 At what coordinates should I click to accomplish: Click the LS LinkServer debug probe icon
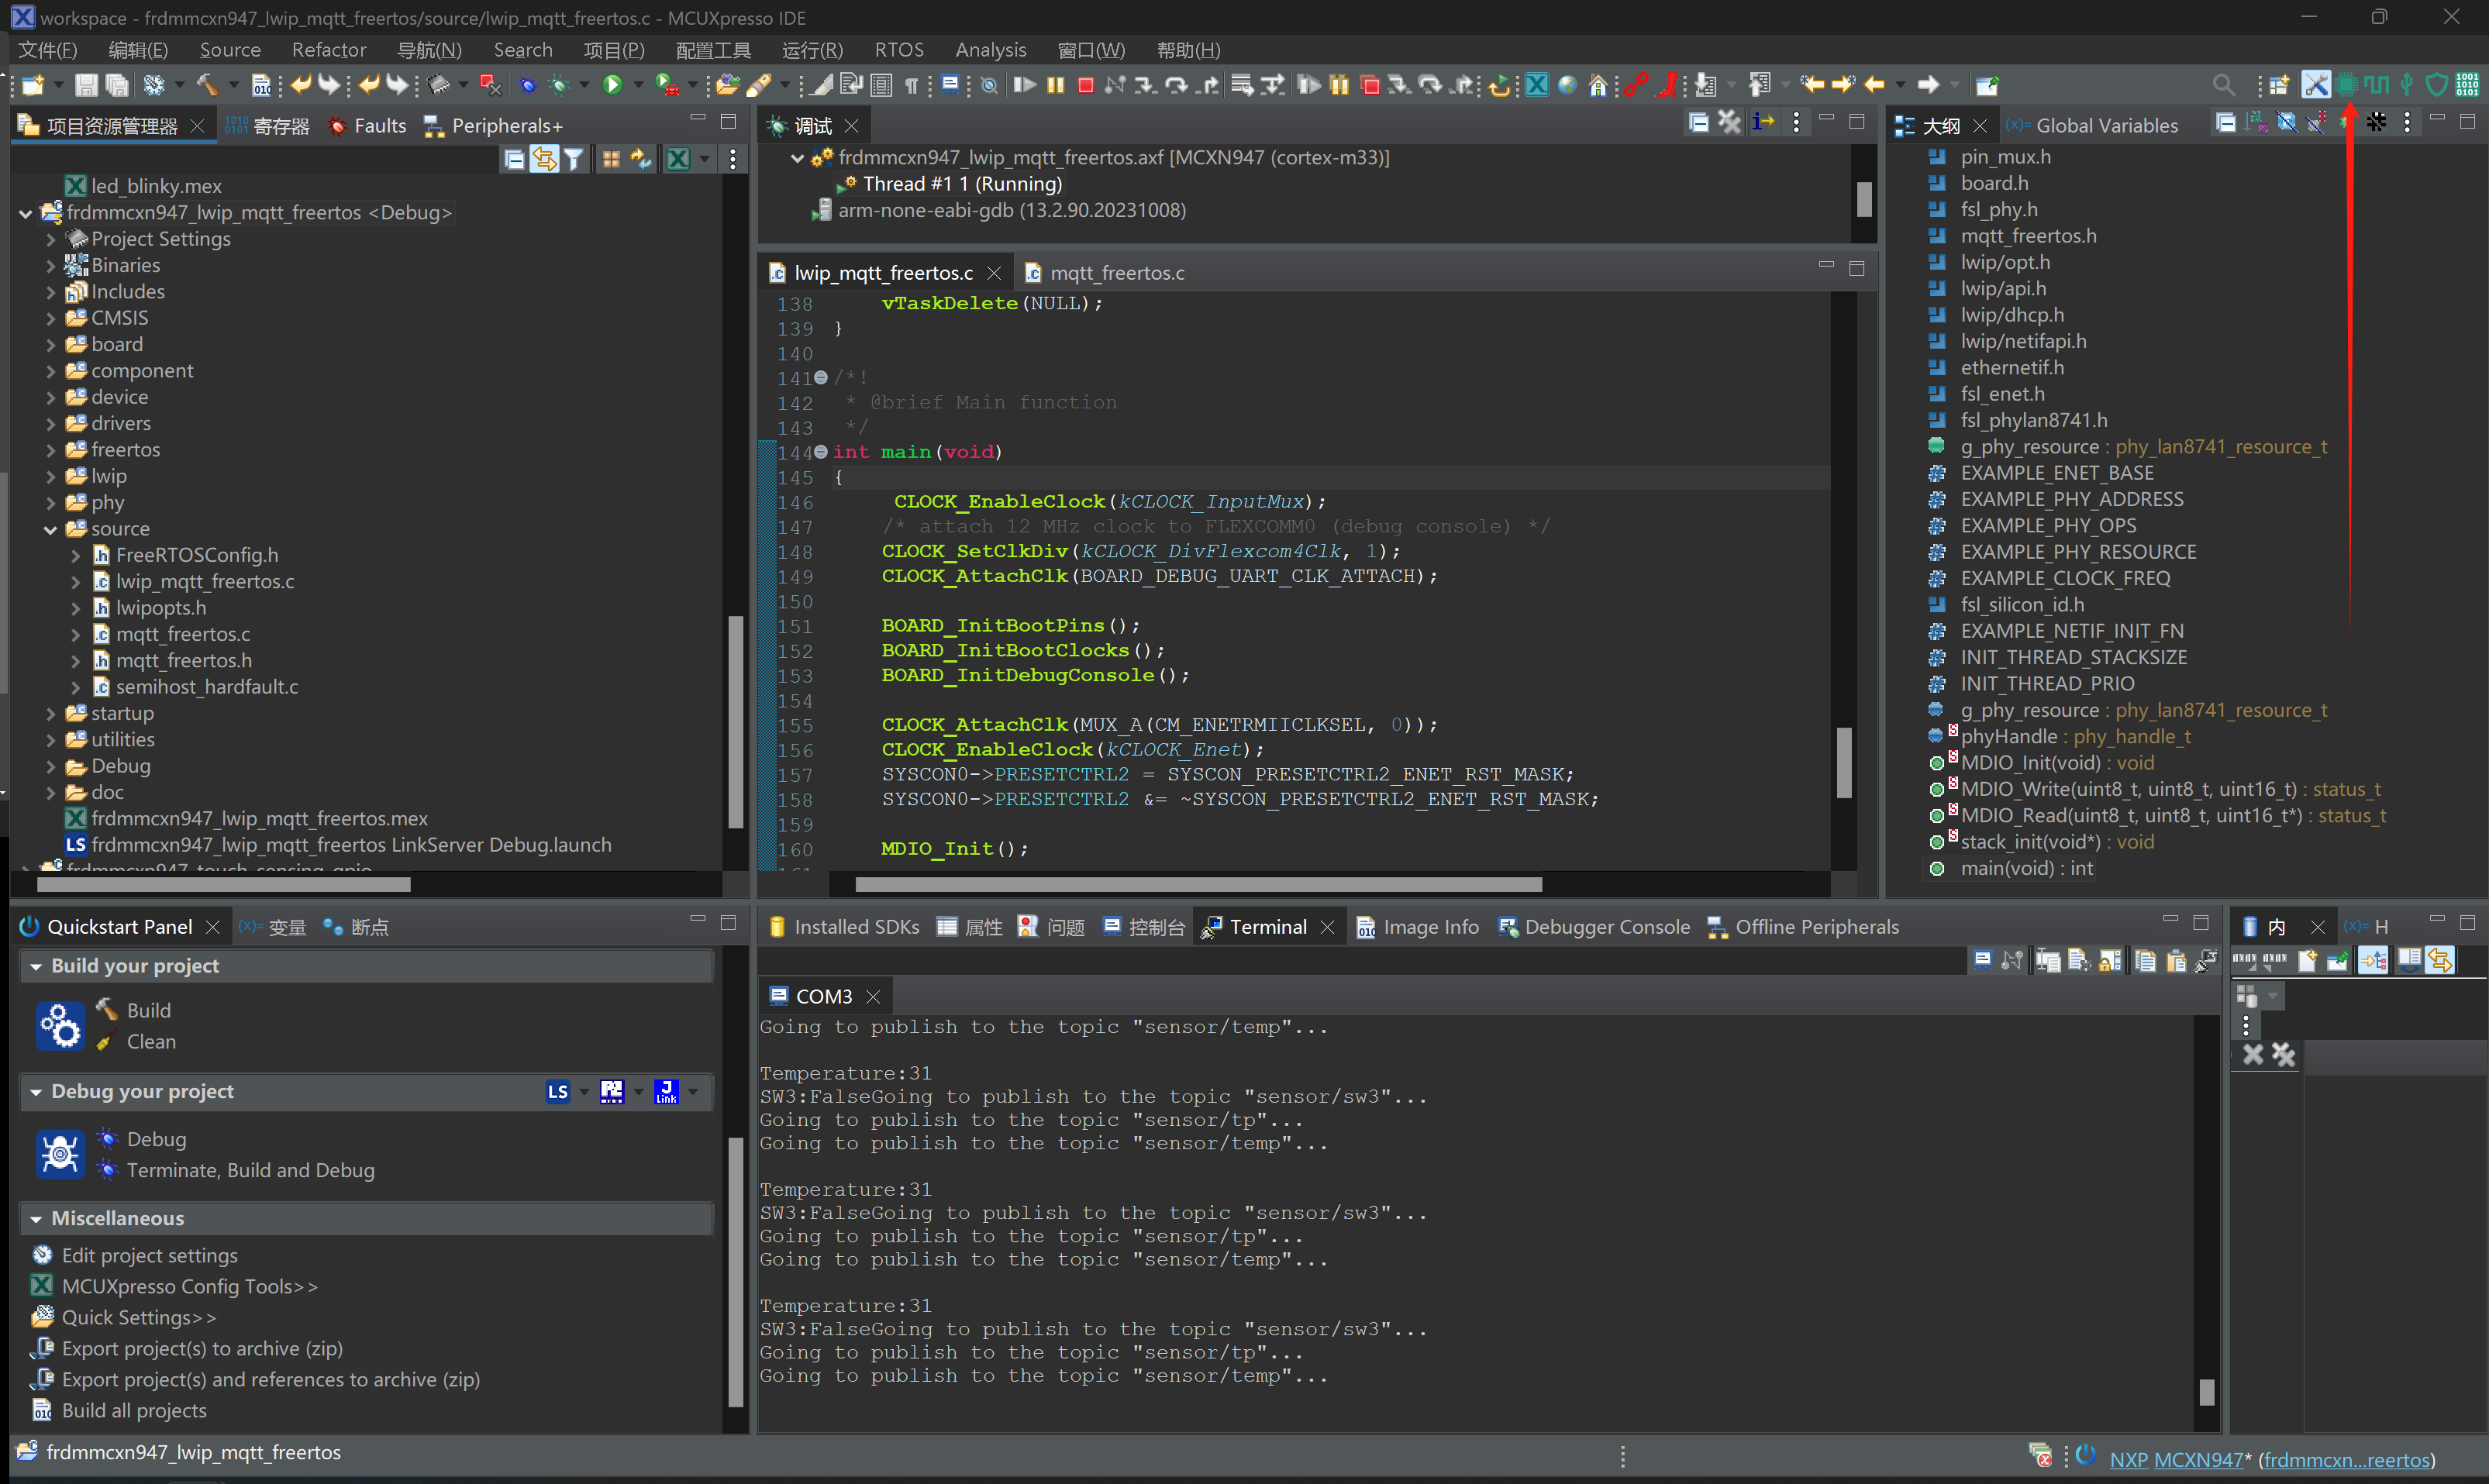[558, 1092]
